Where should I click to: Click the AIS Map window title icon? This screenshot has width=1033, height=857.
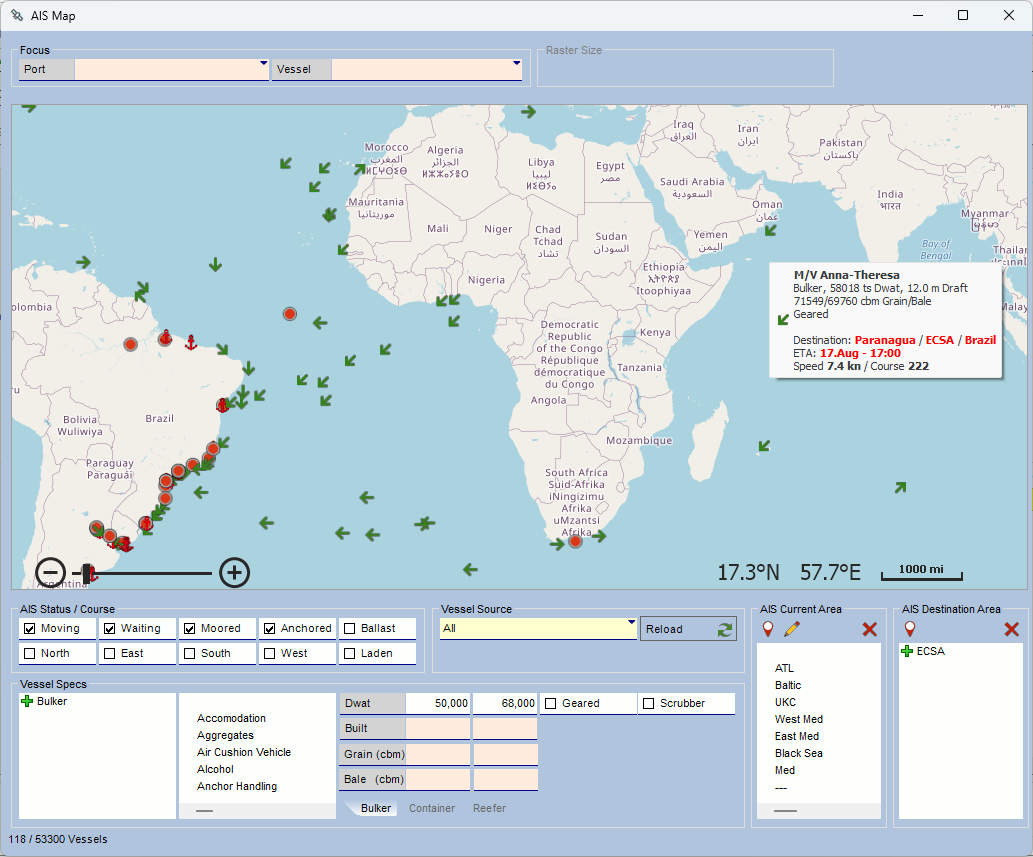[x=17, y=15]
